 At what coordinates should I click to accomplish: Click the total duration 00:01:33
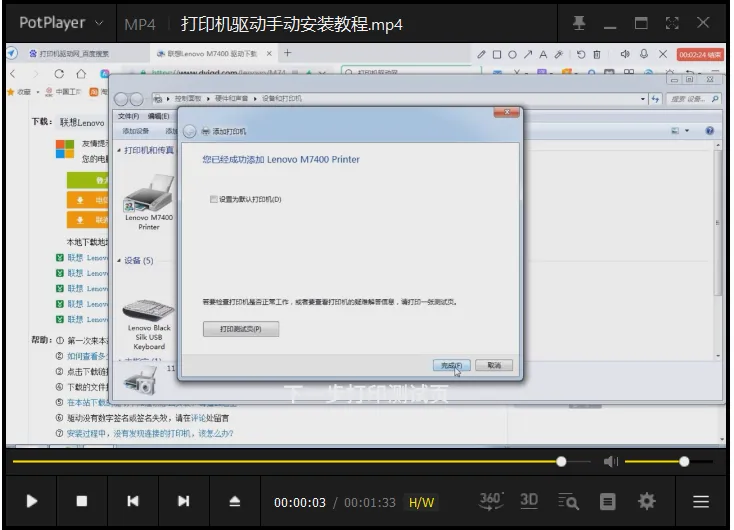coord(370,502)
